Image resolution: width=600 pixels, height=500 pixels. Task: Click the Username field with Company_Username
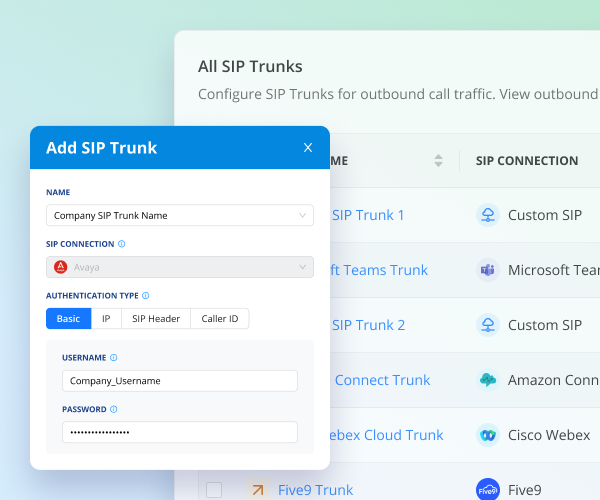tap(180, 381)
